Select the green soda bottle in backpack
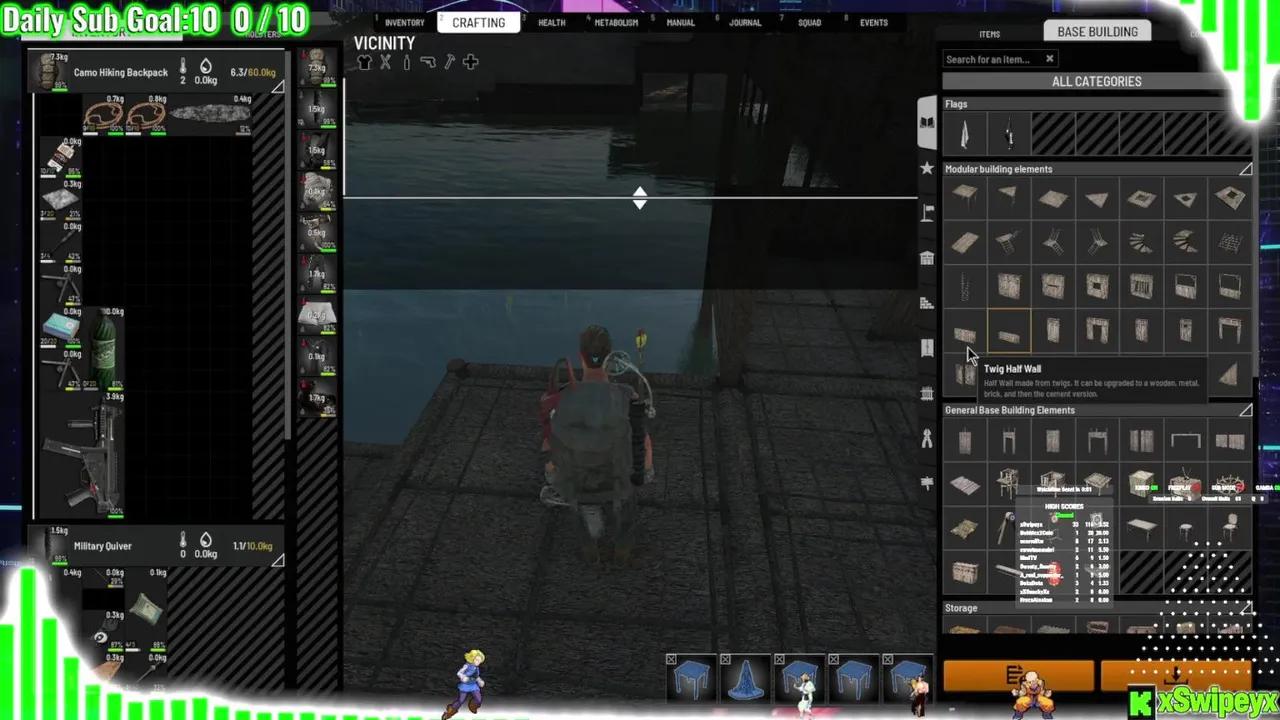Image resolution: width=1280 pixels, height=720 pixels. tap(102, 347)
